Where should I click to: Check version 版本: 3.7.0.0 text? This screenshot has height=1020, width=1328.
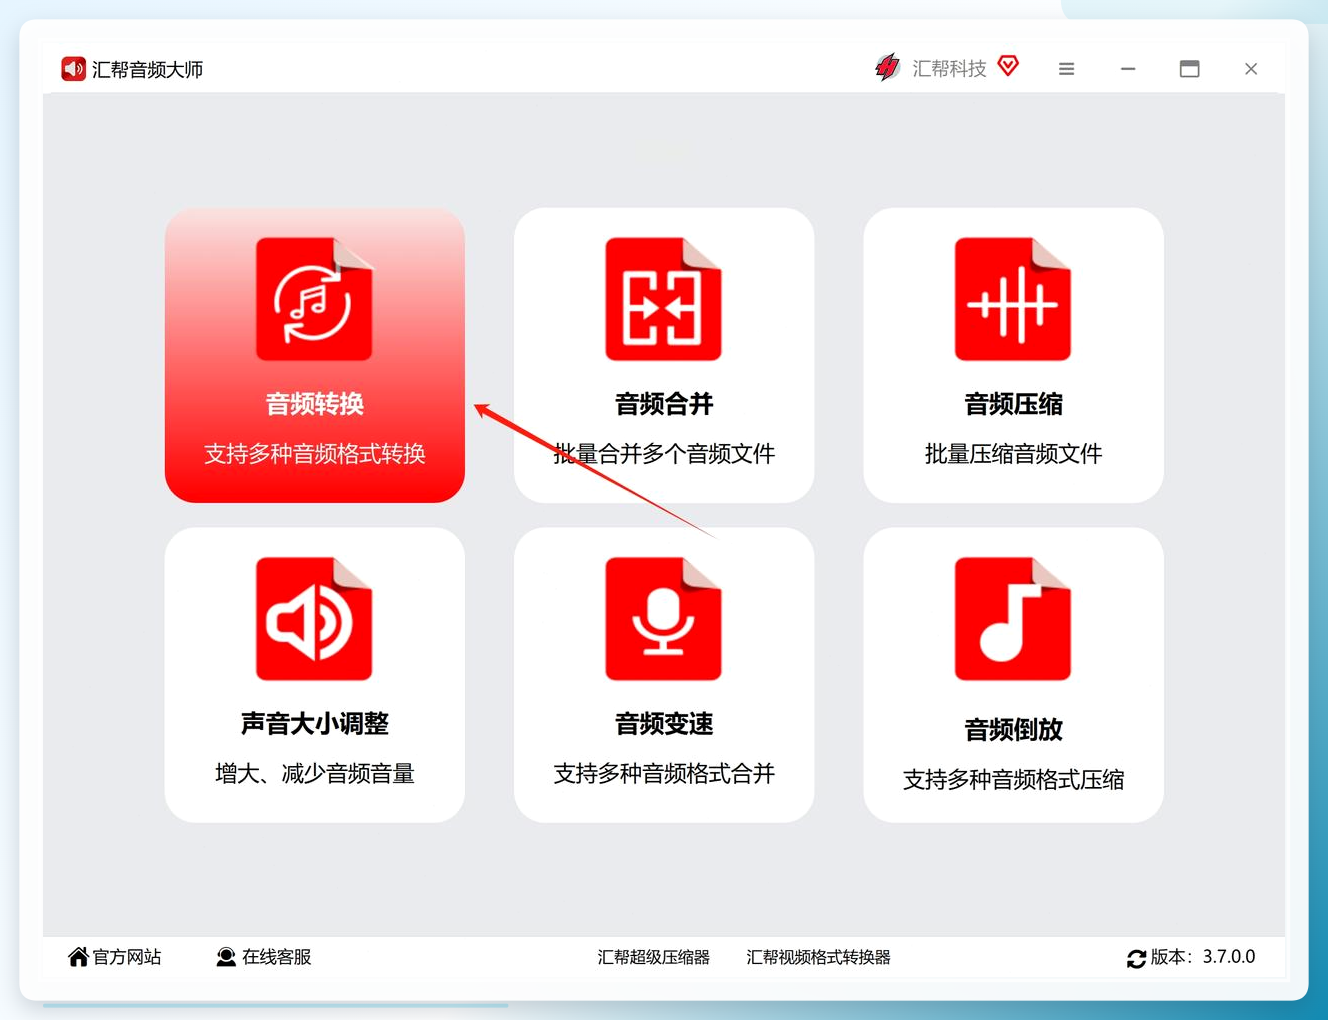pos(1203,957)
